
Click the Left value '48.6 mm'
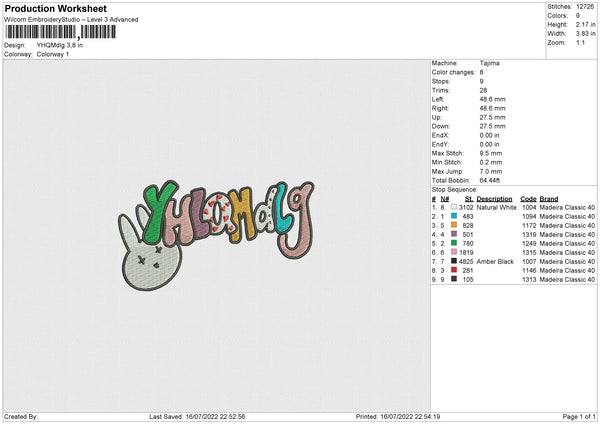(x=492, y=99)
